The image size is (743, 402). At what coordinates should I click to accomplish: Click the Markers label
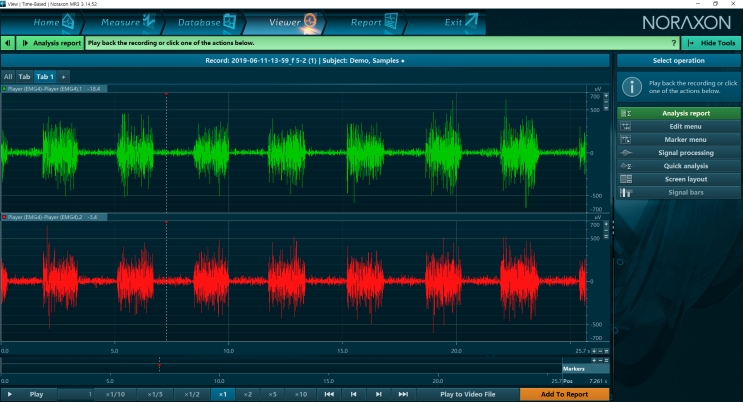(573, 369)
